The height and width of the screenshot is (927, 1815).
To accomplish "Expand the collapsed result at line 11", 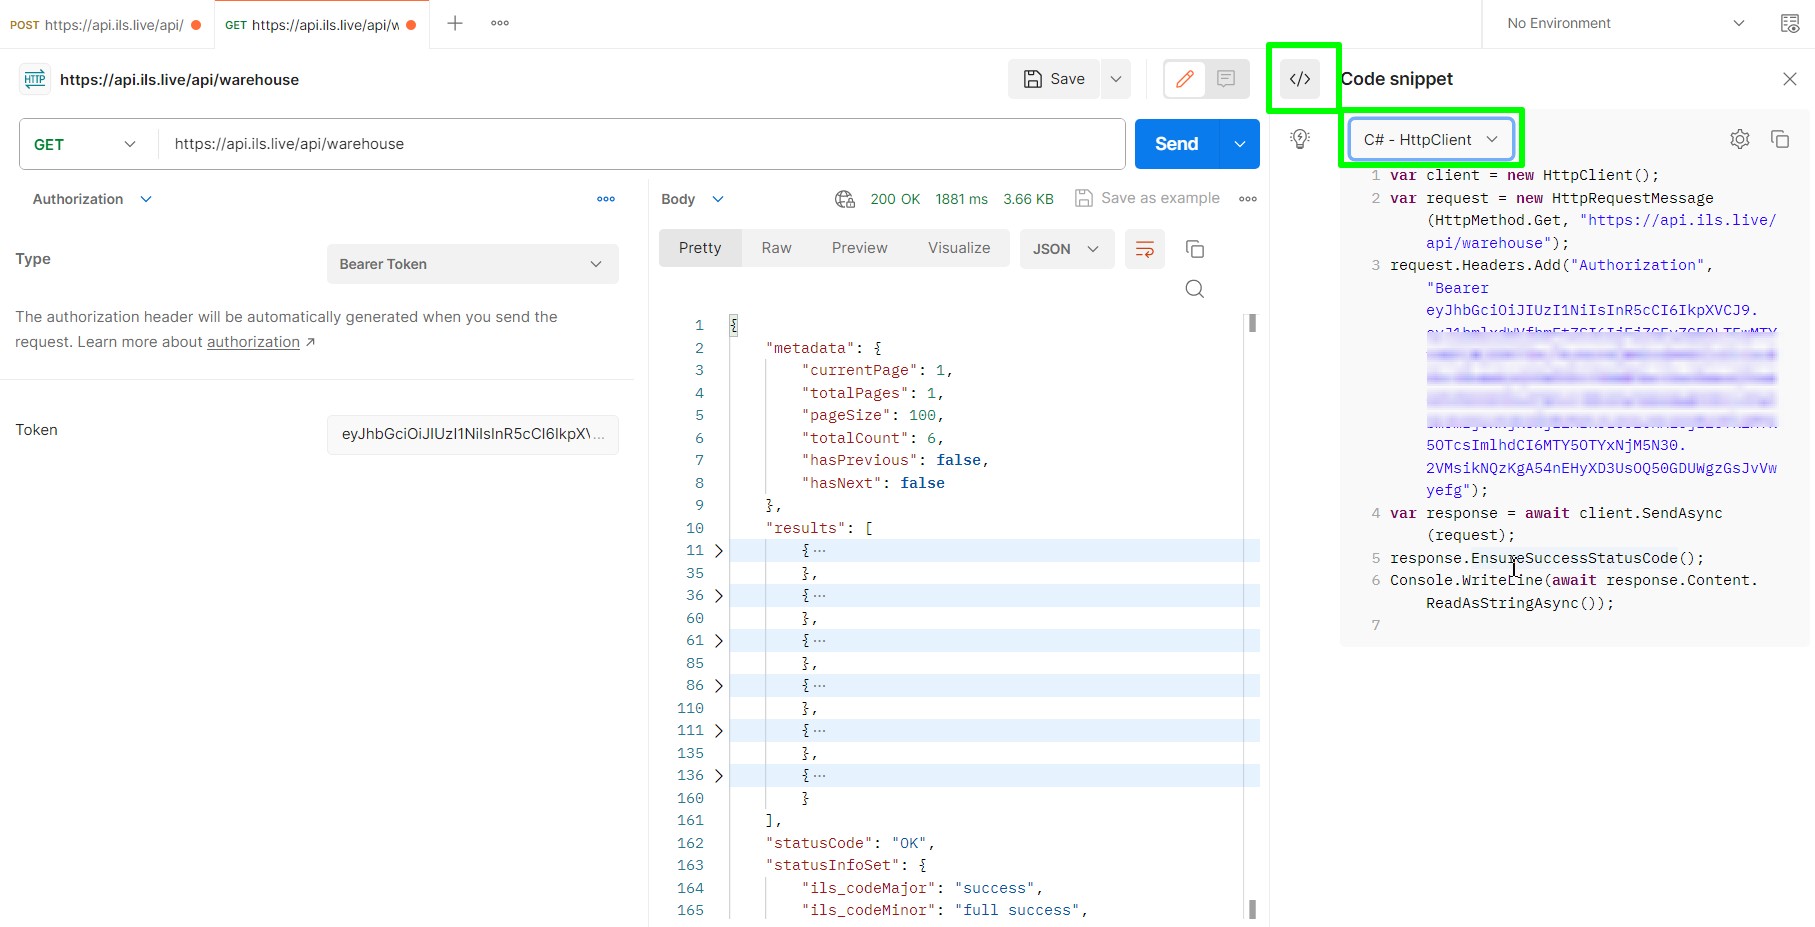I will click(x=719, y=550).
